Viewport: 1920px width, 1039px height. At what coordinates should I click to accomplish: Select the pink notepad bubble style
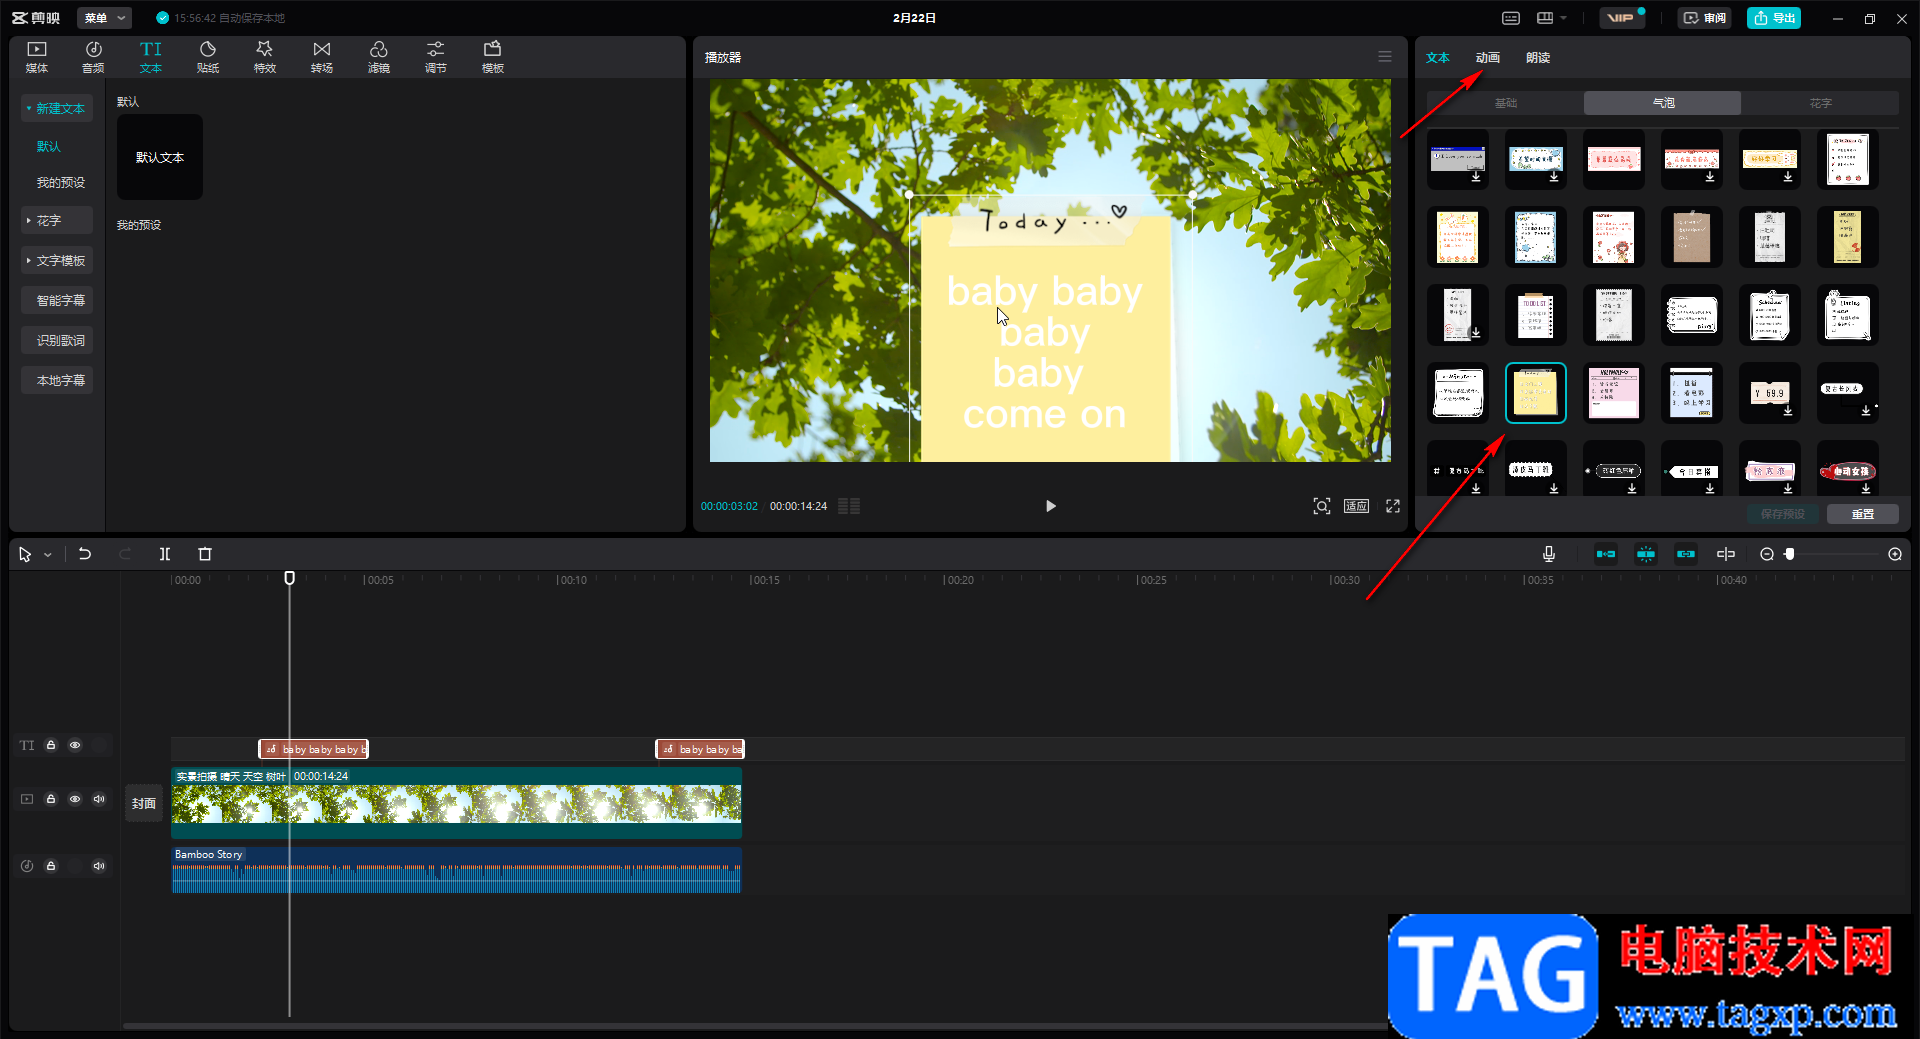1614,393
